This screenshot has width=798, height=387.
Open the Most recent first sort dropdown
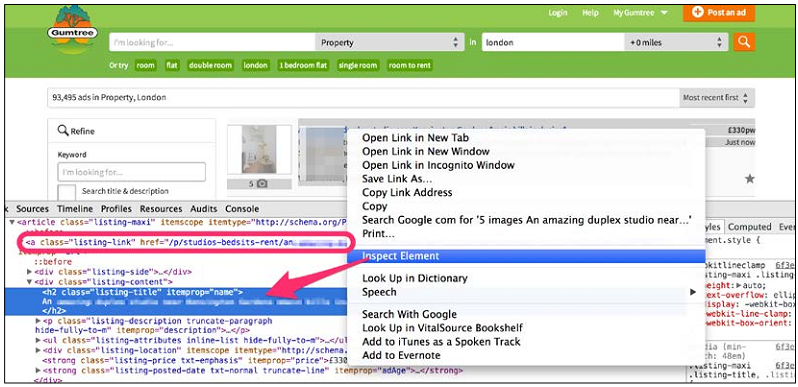coord(717,97)
